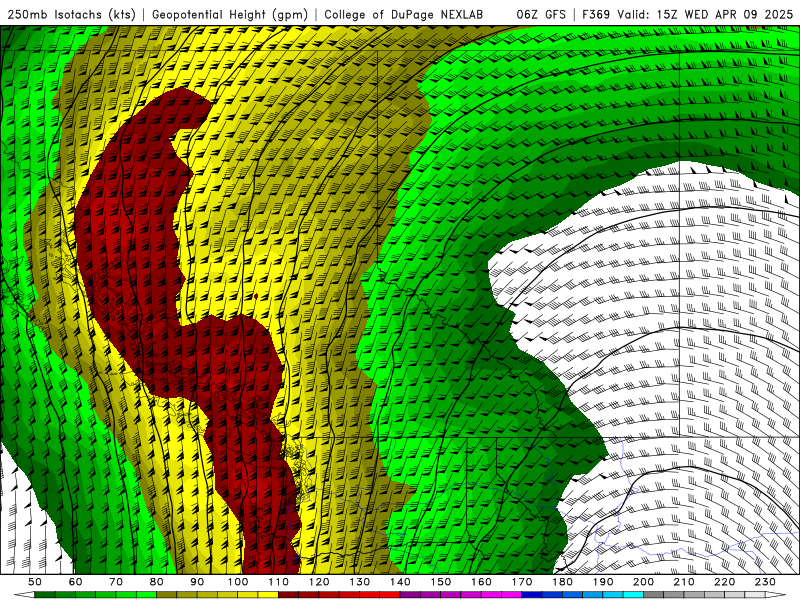This screenshot has height=600, width=800.
Task: Click the 90 label on the color scale
Action: point(197,582)
